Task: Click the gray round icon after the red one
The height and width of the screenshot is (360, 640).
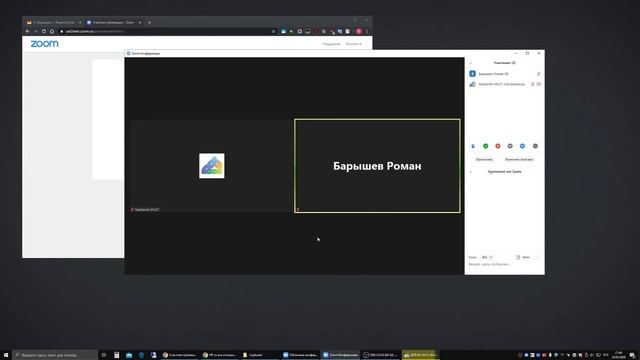Action: tap(510, 146)
